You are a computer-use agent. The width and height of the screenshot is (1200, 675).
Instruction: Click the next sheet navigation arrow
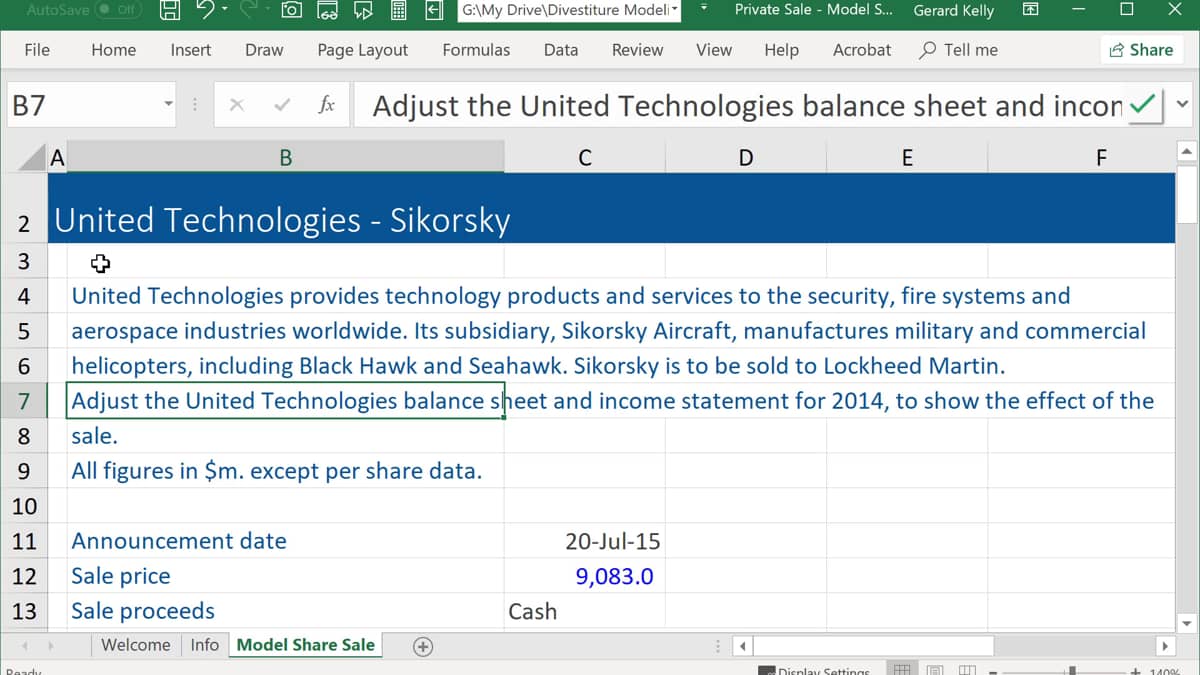click(51, 646)
